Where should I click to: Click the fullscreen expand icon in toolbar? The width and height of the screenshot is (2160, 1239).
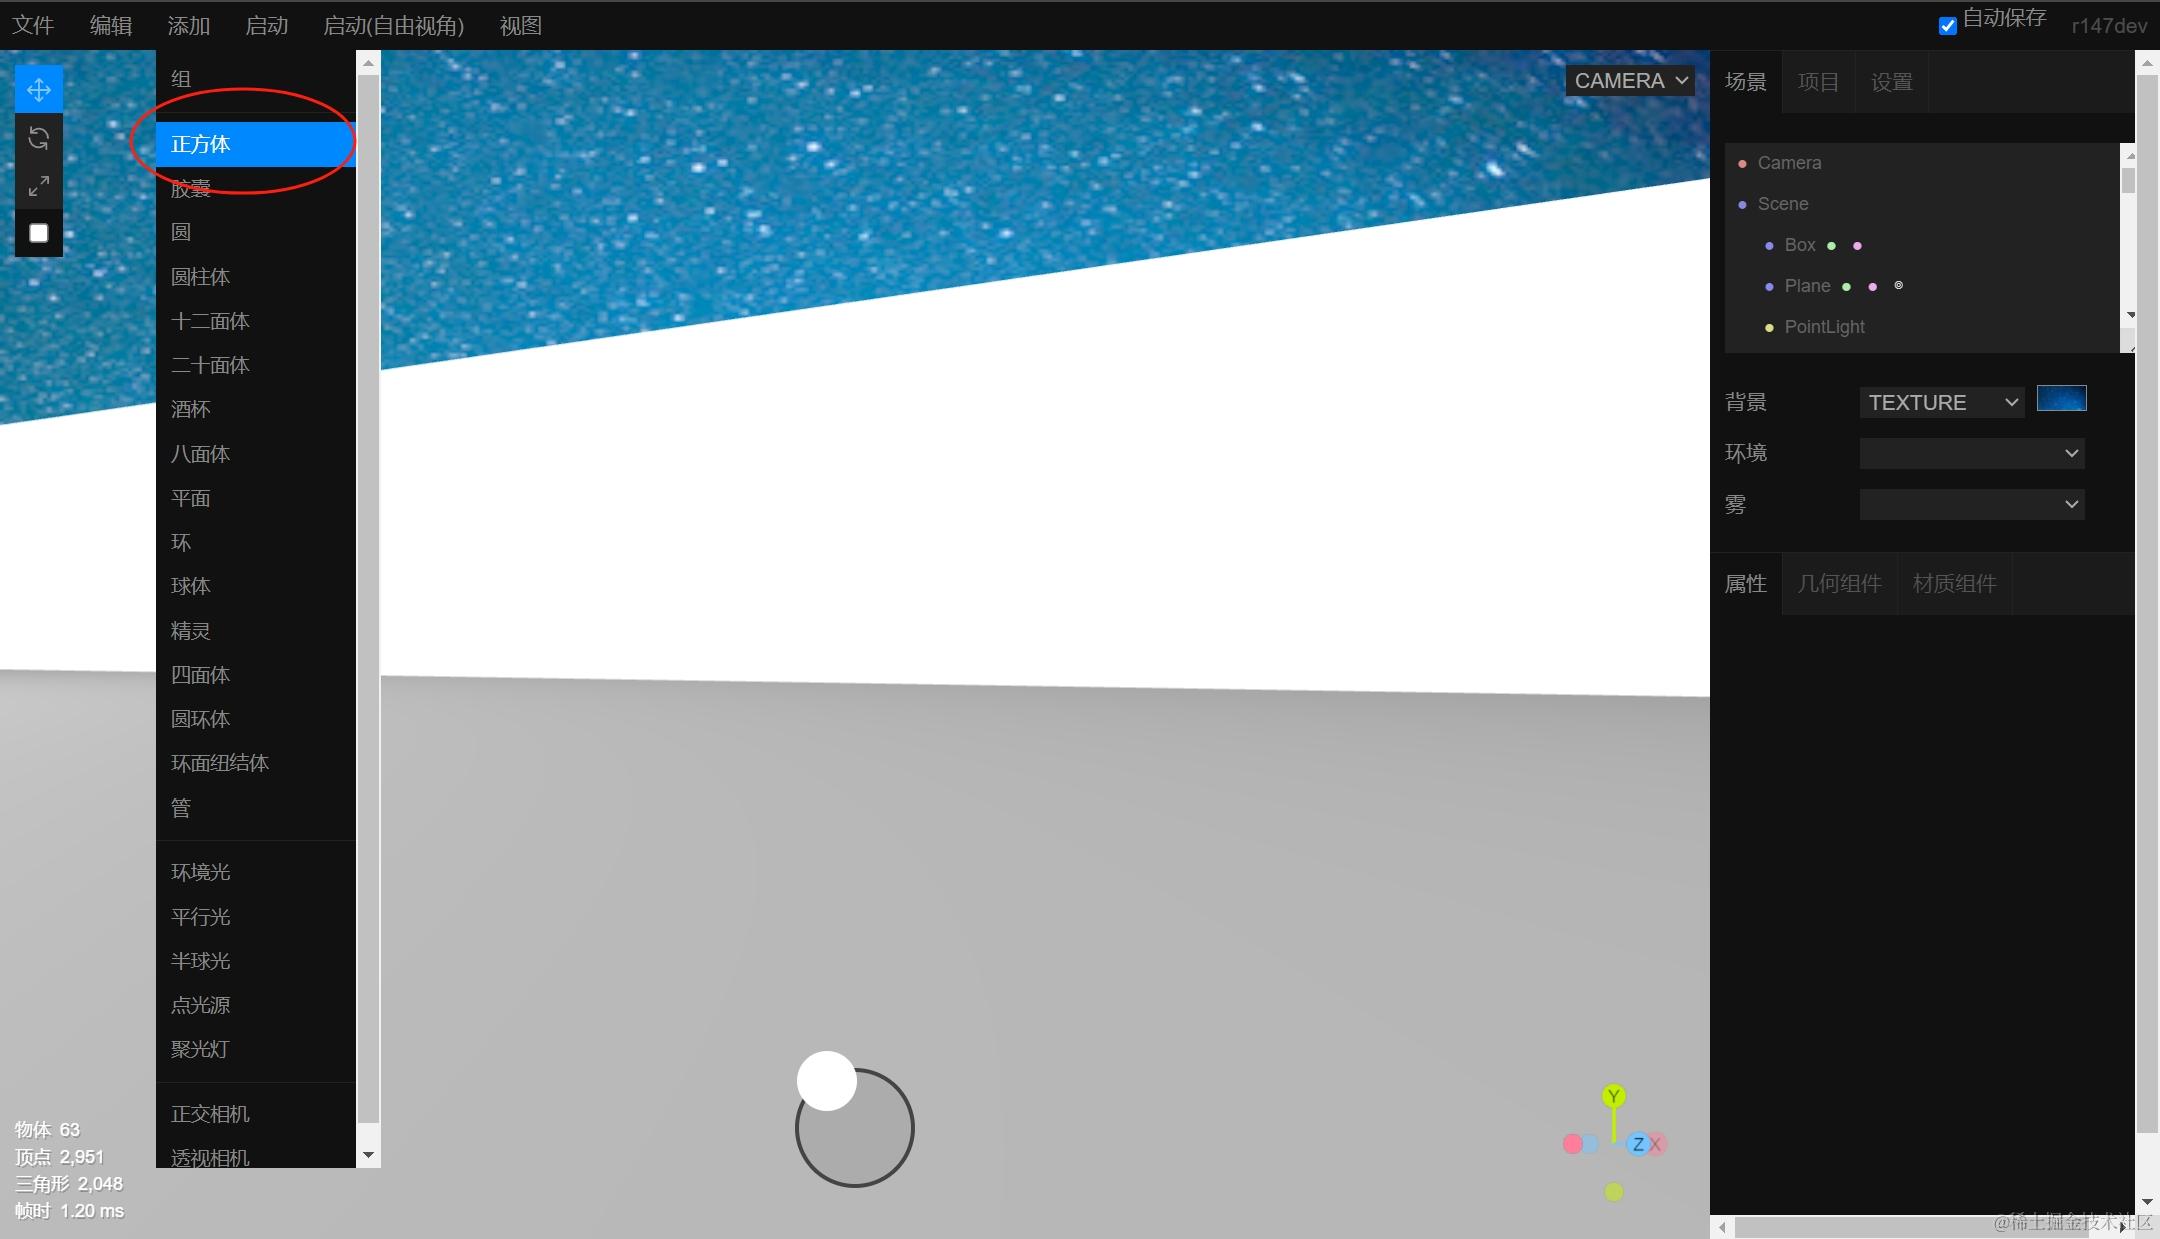click(x=39, y=183)
